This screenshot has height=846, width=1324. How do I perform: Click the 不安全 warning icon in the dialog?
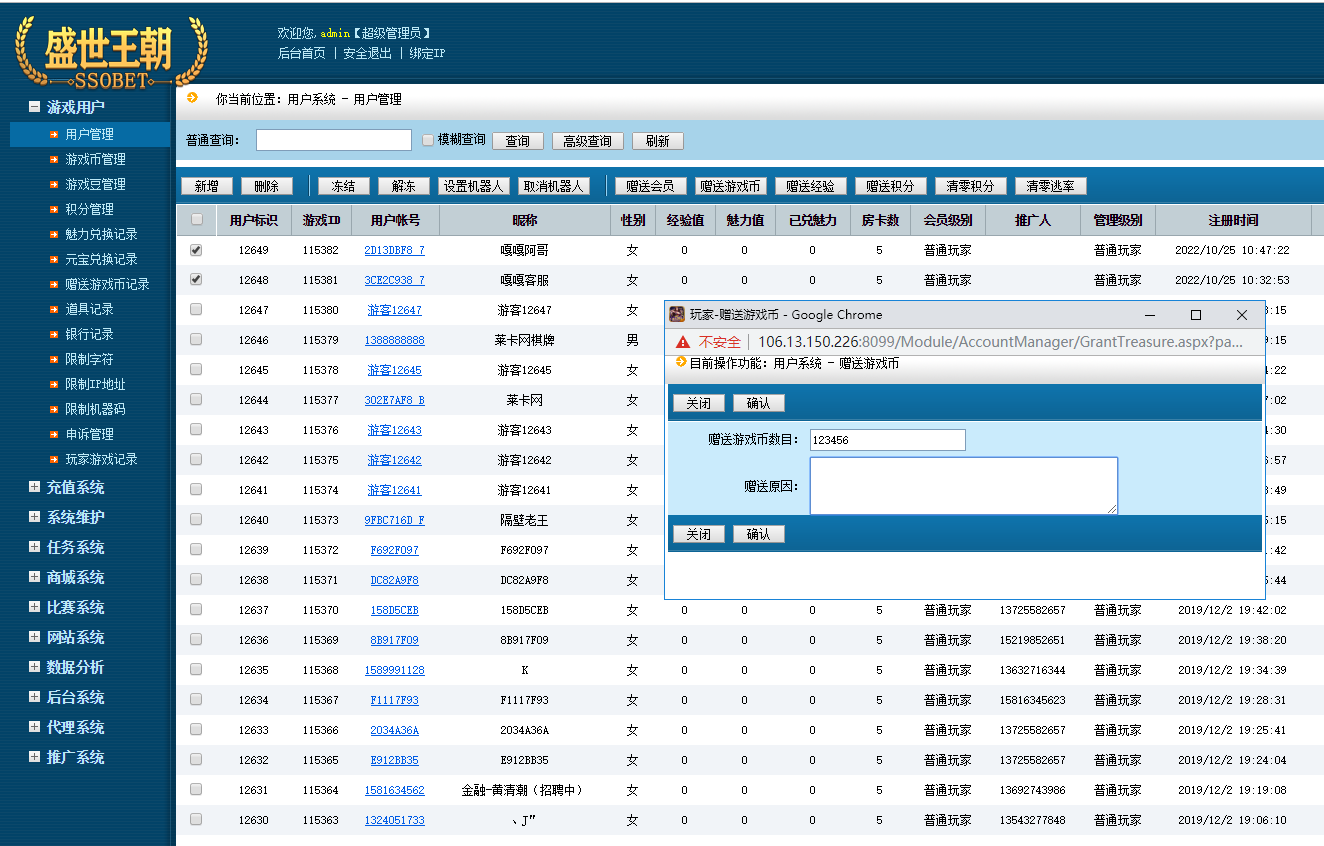click(682, 340)
